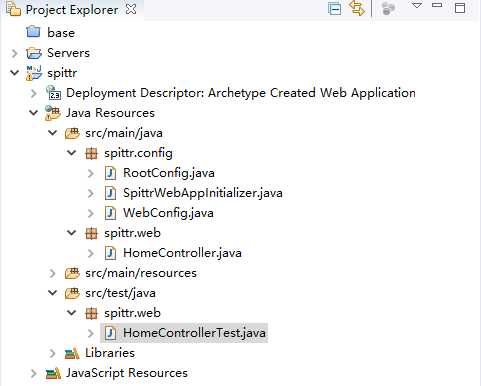Click the spittr Maven project icon
This screenshot has height=386, width=481.
click(x=34, y=73)
